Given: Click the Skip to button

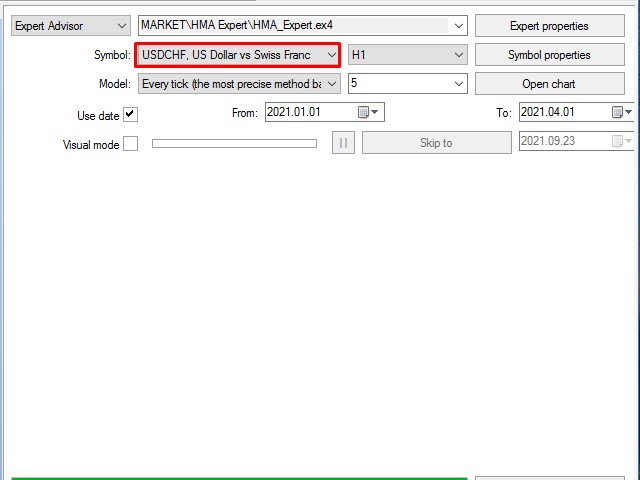Looking at the screenshot, I should click(436, 142).
